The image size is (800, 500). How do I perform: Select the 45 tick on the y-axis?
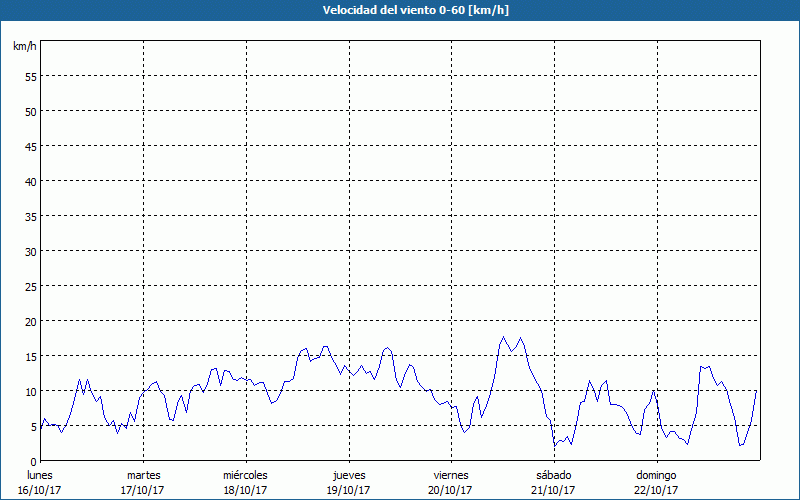pyautogui.click(x=30, y=146)
